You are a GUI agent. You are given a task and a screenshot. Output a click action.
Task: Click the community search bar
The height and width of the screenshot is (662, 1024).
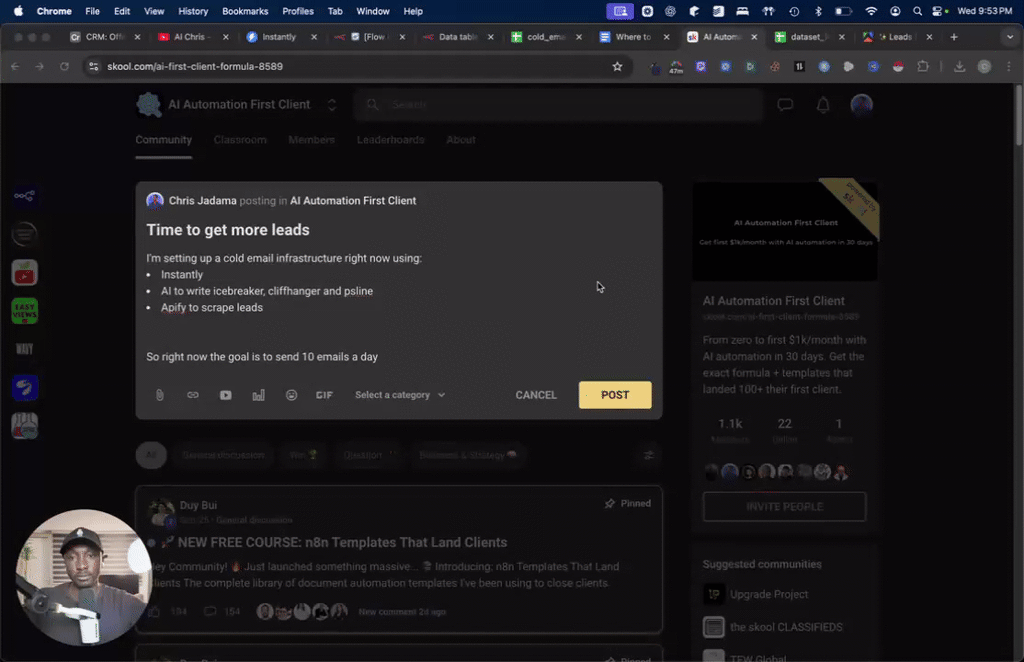(558, 104)
